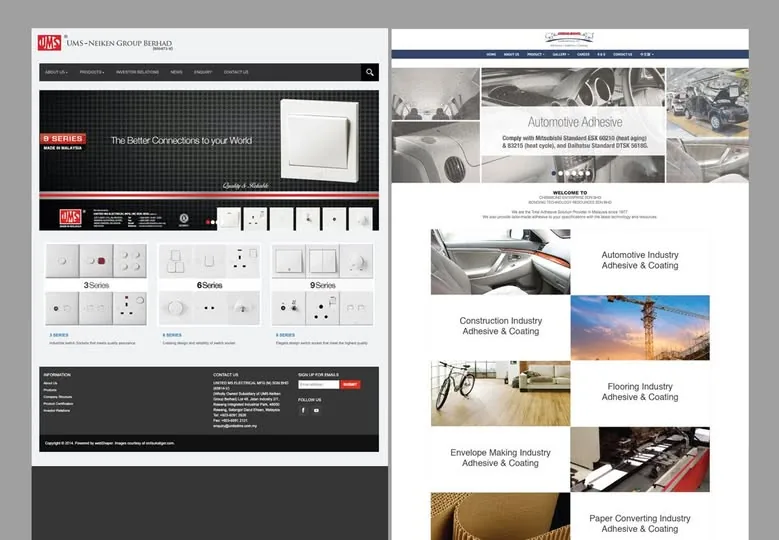This screenshot has height=540, width=779.
Task: Click the socket thumbnail in UMS banner strip
Action: point(255,219)
